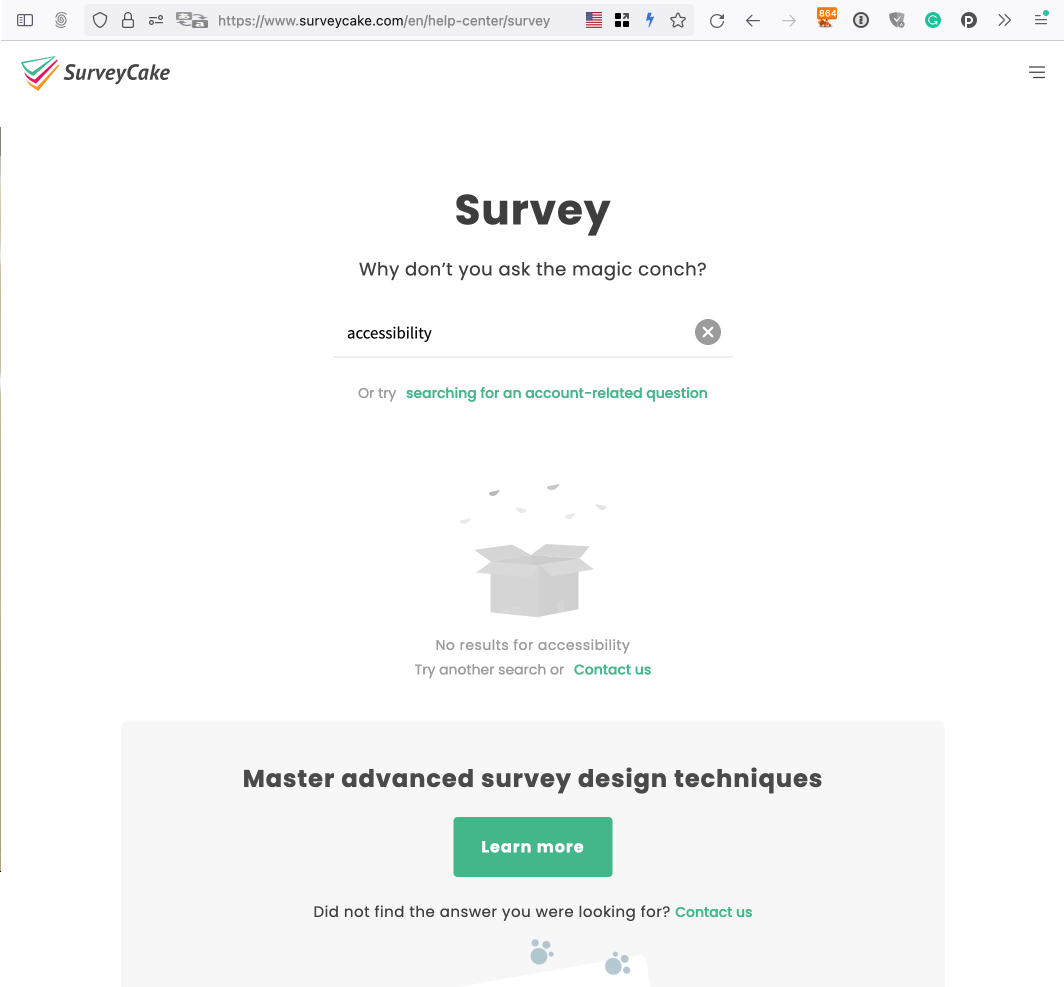Expand hidden extensions via double-chevron
The image size is (1064, 987).
click(1004, 19)
